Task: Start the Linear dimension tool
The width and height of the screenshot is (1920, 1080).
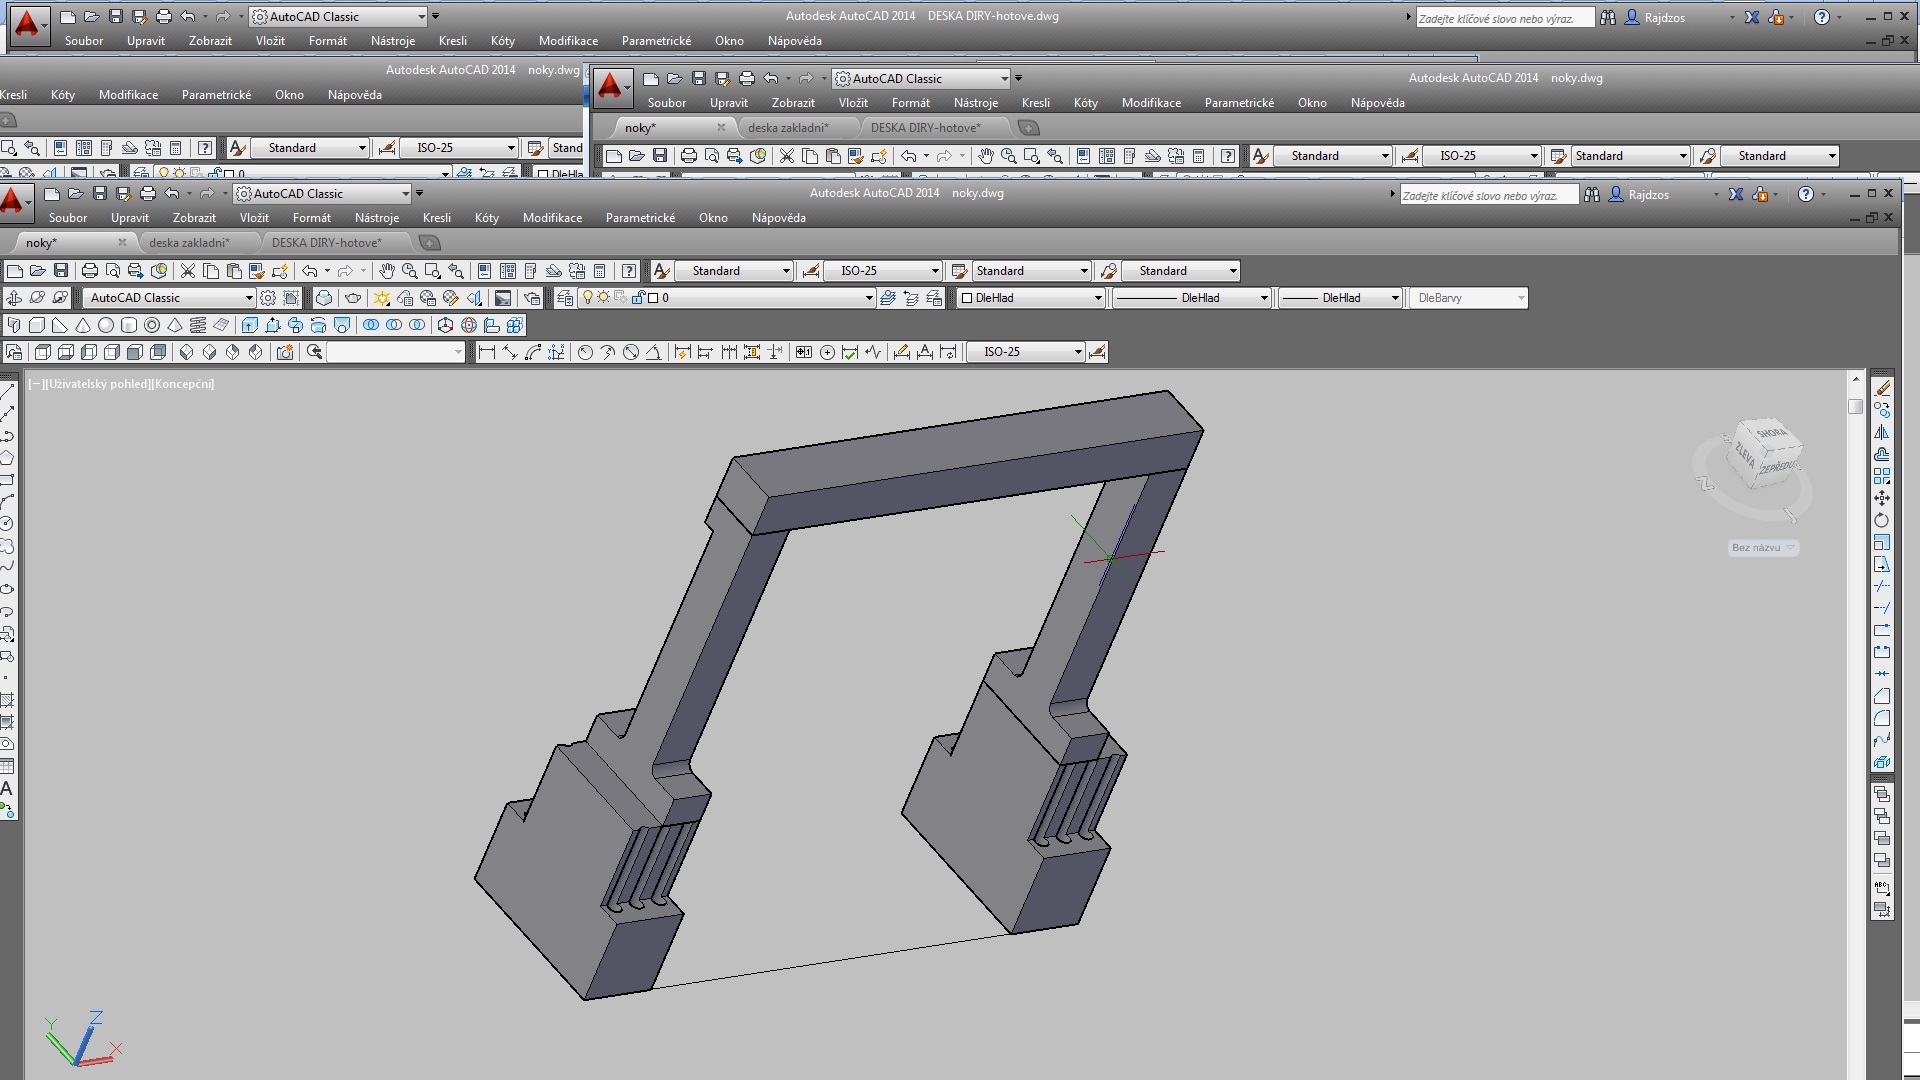Action: coord(487,352)
